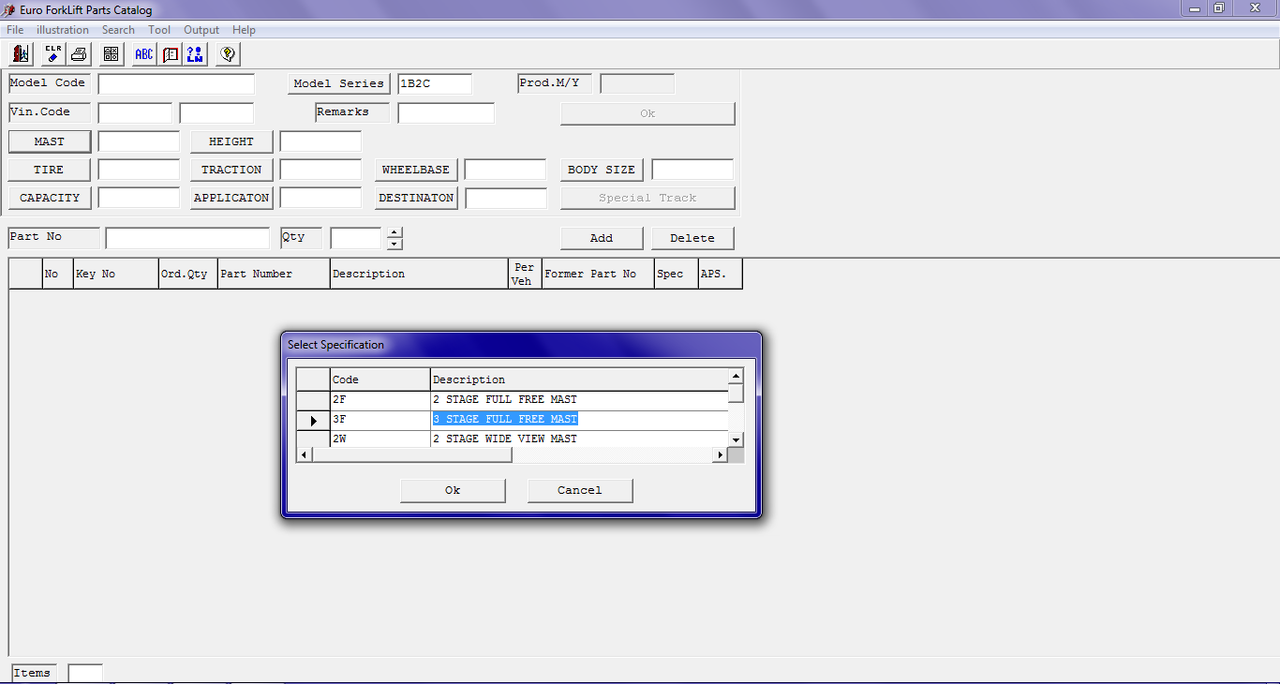Click the Model Code input field
Viewport: 1280px width, 684px height.
(x=176, y=84)
